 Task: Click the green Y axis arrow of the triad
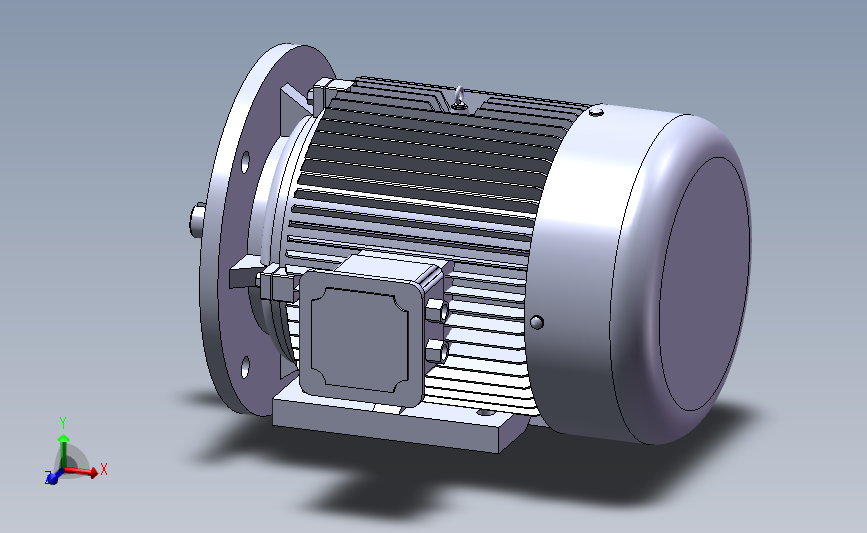click(64, 452)
